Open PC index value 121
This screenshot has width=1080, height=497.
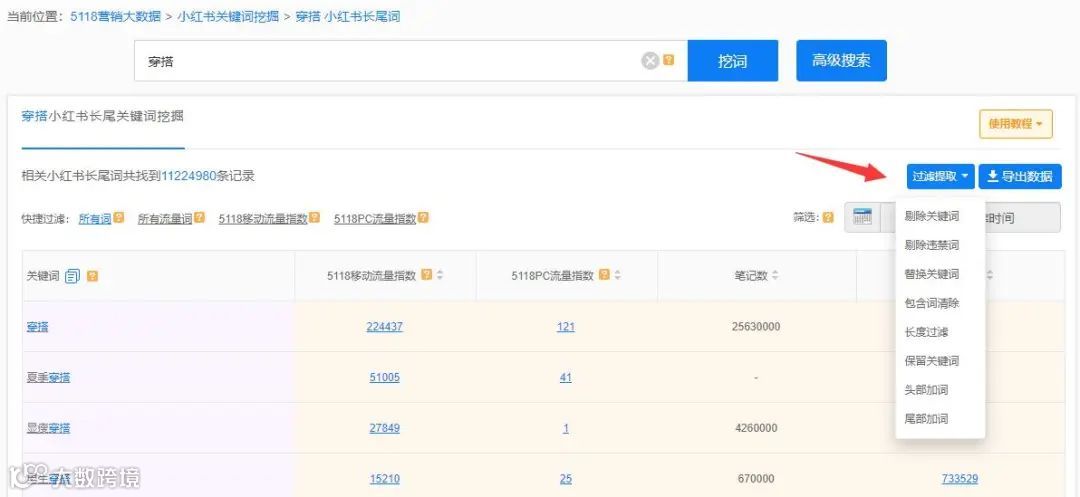(x=565, y=327)
